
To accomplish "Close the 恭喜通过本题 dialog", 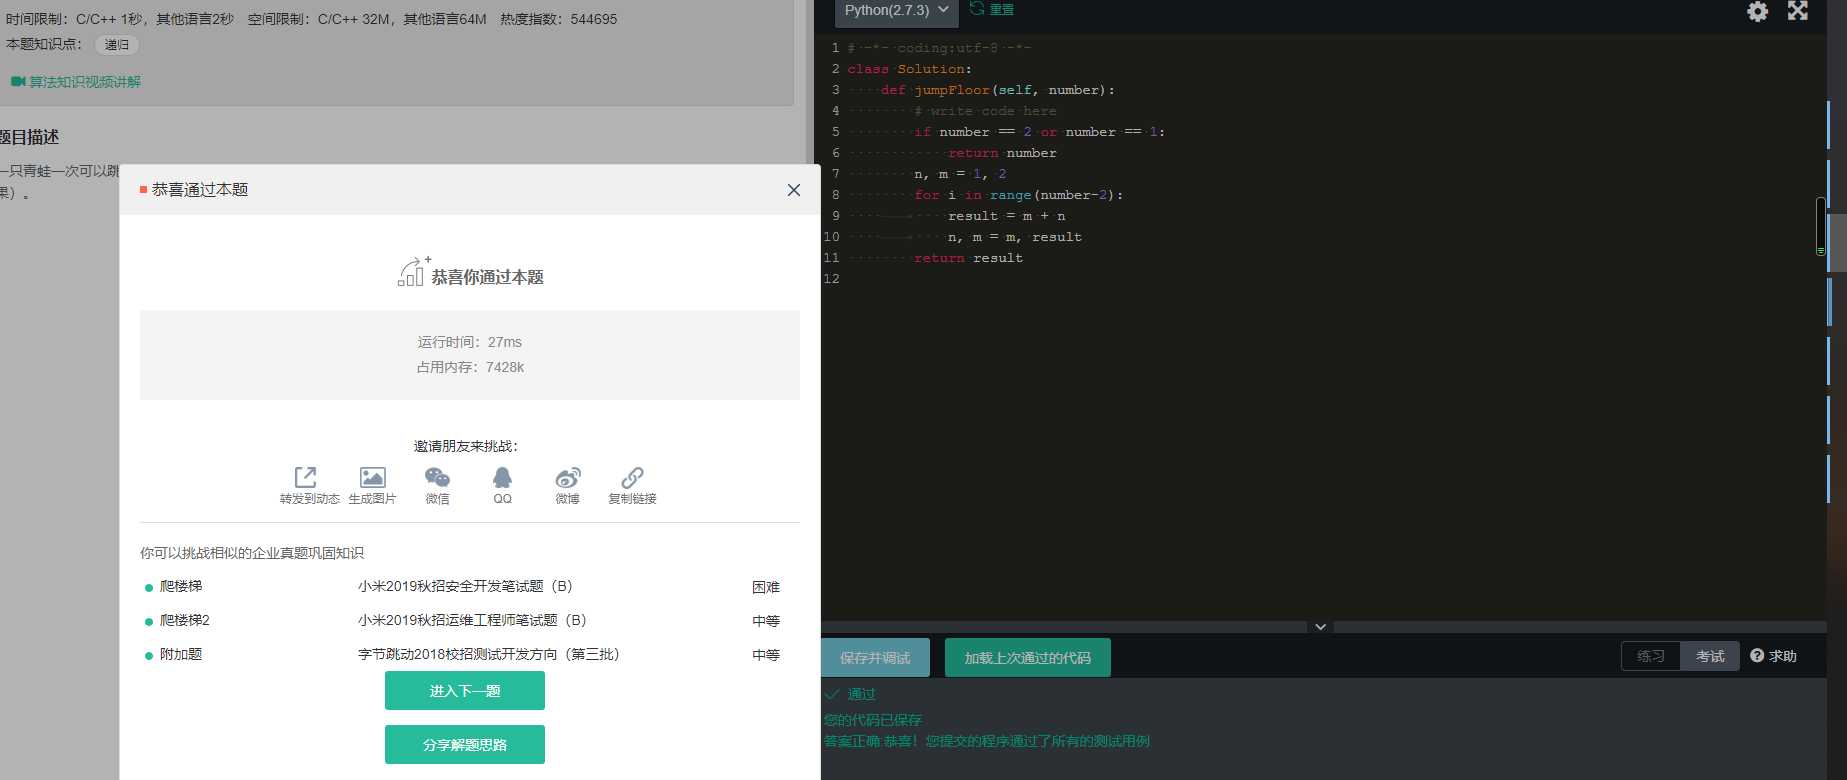I will point(794,190).
